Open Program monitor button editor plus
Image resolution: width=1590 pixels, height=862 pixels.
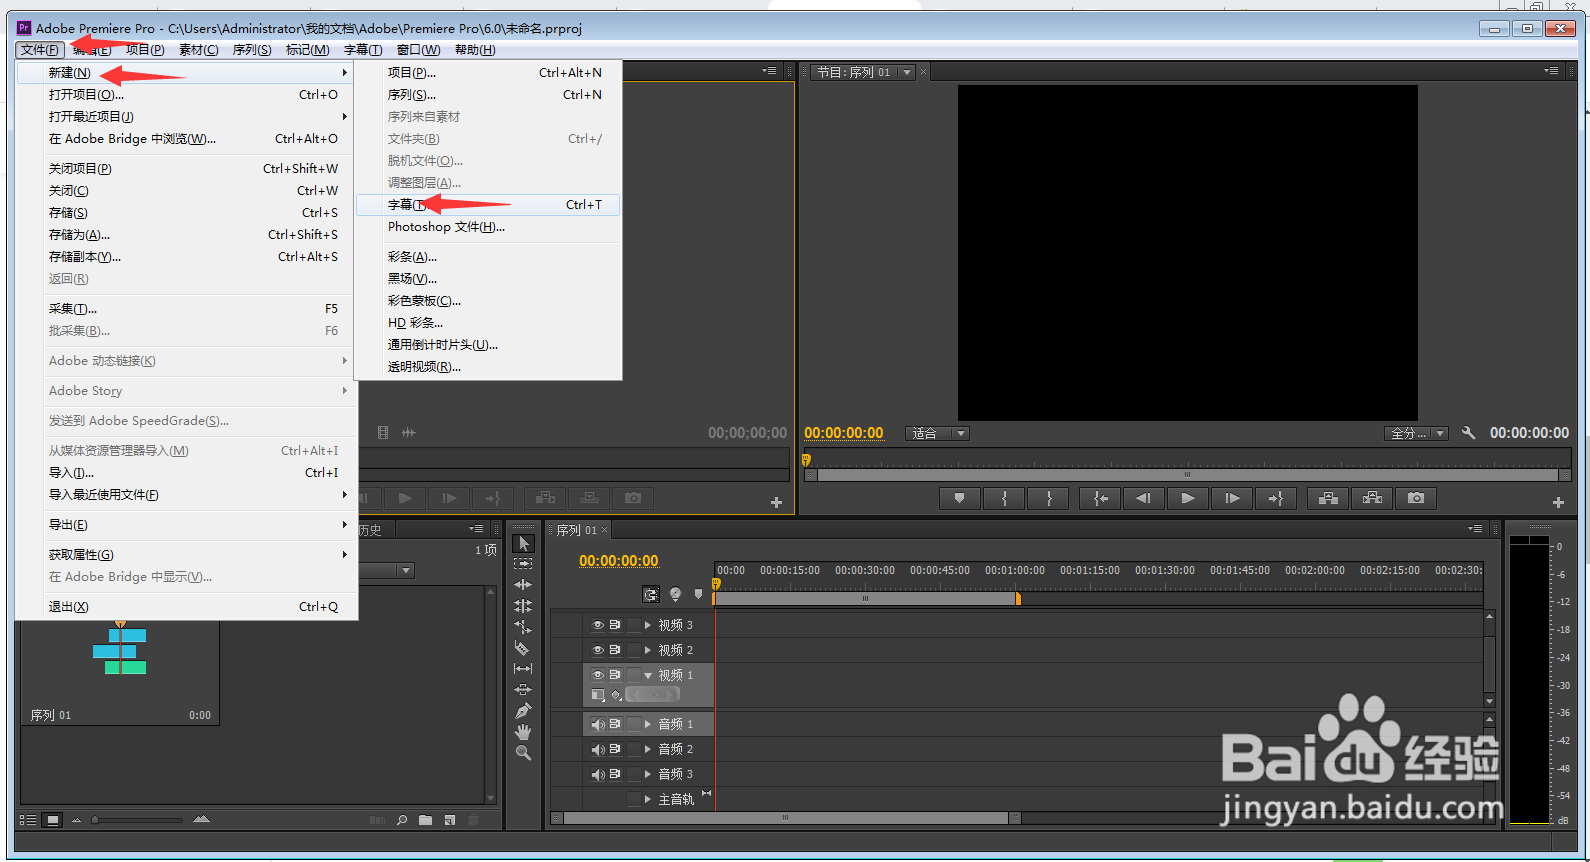1558,502
